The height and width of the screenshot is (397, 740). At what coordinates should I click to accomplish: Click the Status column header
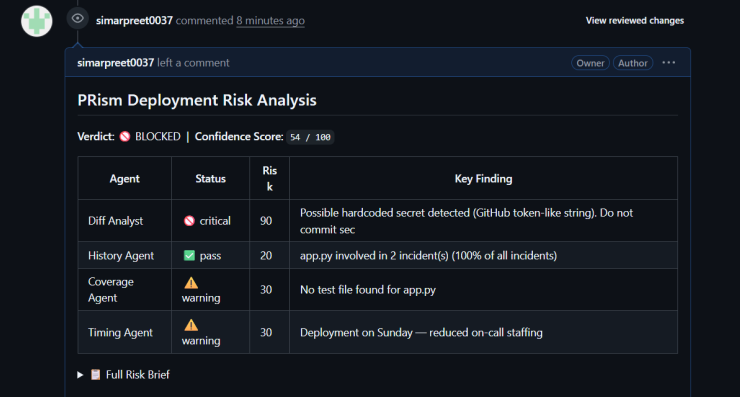(210, 178)
